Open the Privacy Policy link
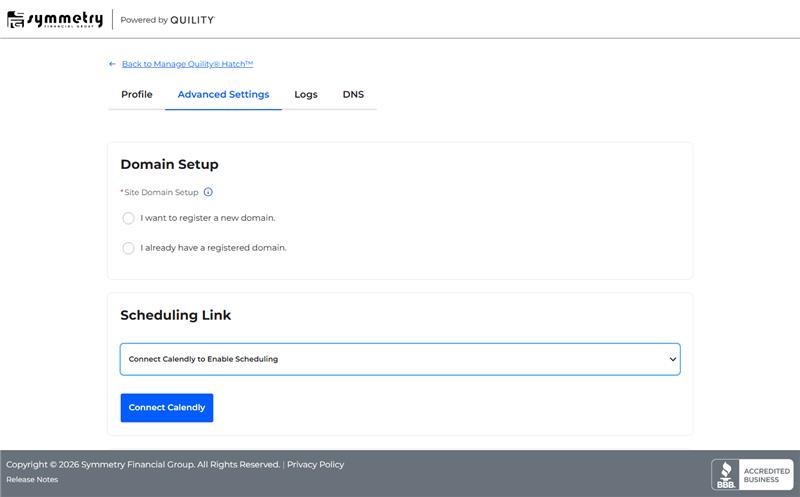The width and height of the screenshot is (800, 497). point(315,464)
